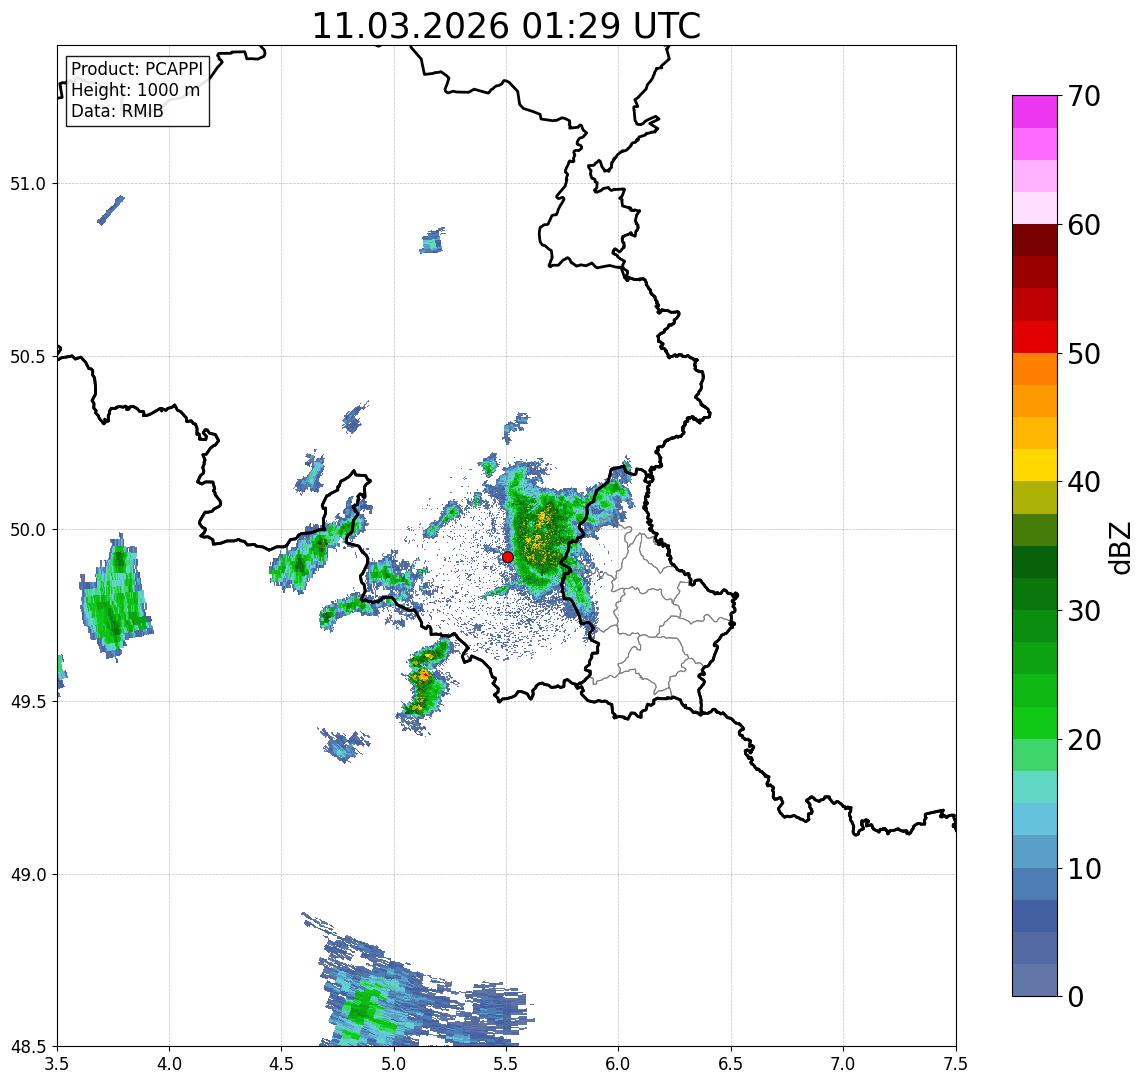Click the 'Product: PCAPPI' label
Screen dimensions: 1145x1084
[137, 69]
